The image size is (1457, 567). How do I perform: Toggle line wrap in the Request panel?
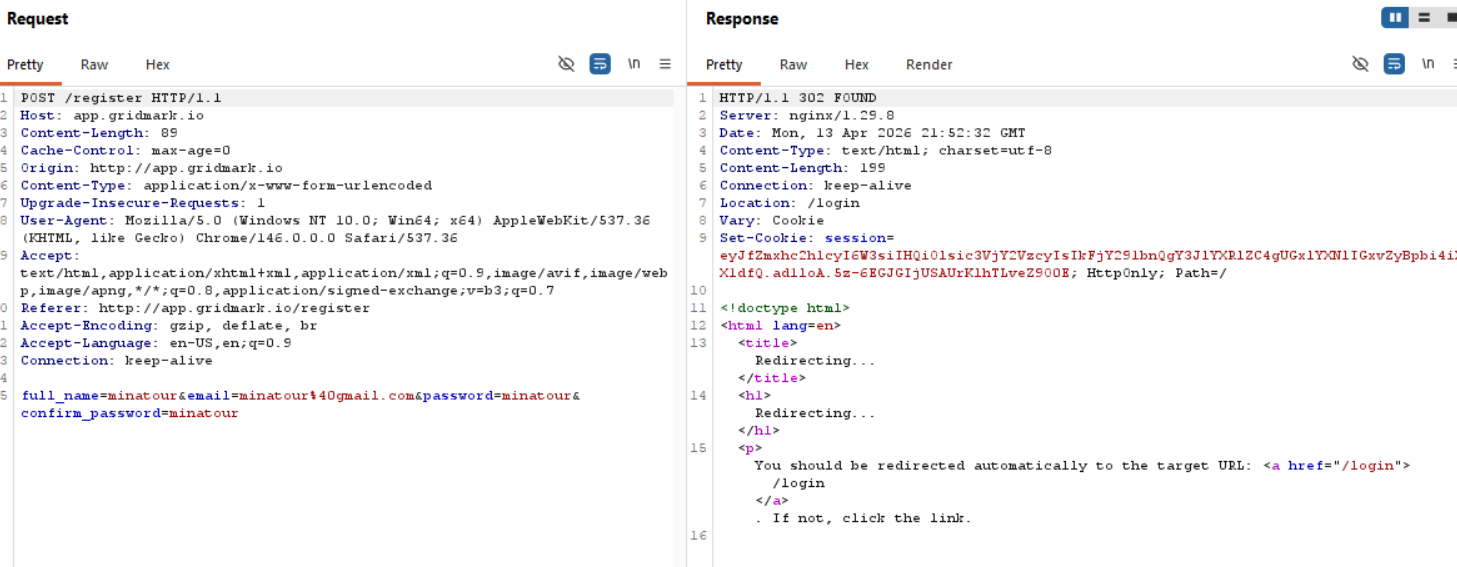tap(600, 64)
